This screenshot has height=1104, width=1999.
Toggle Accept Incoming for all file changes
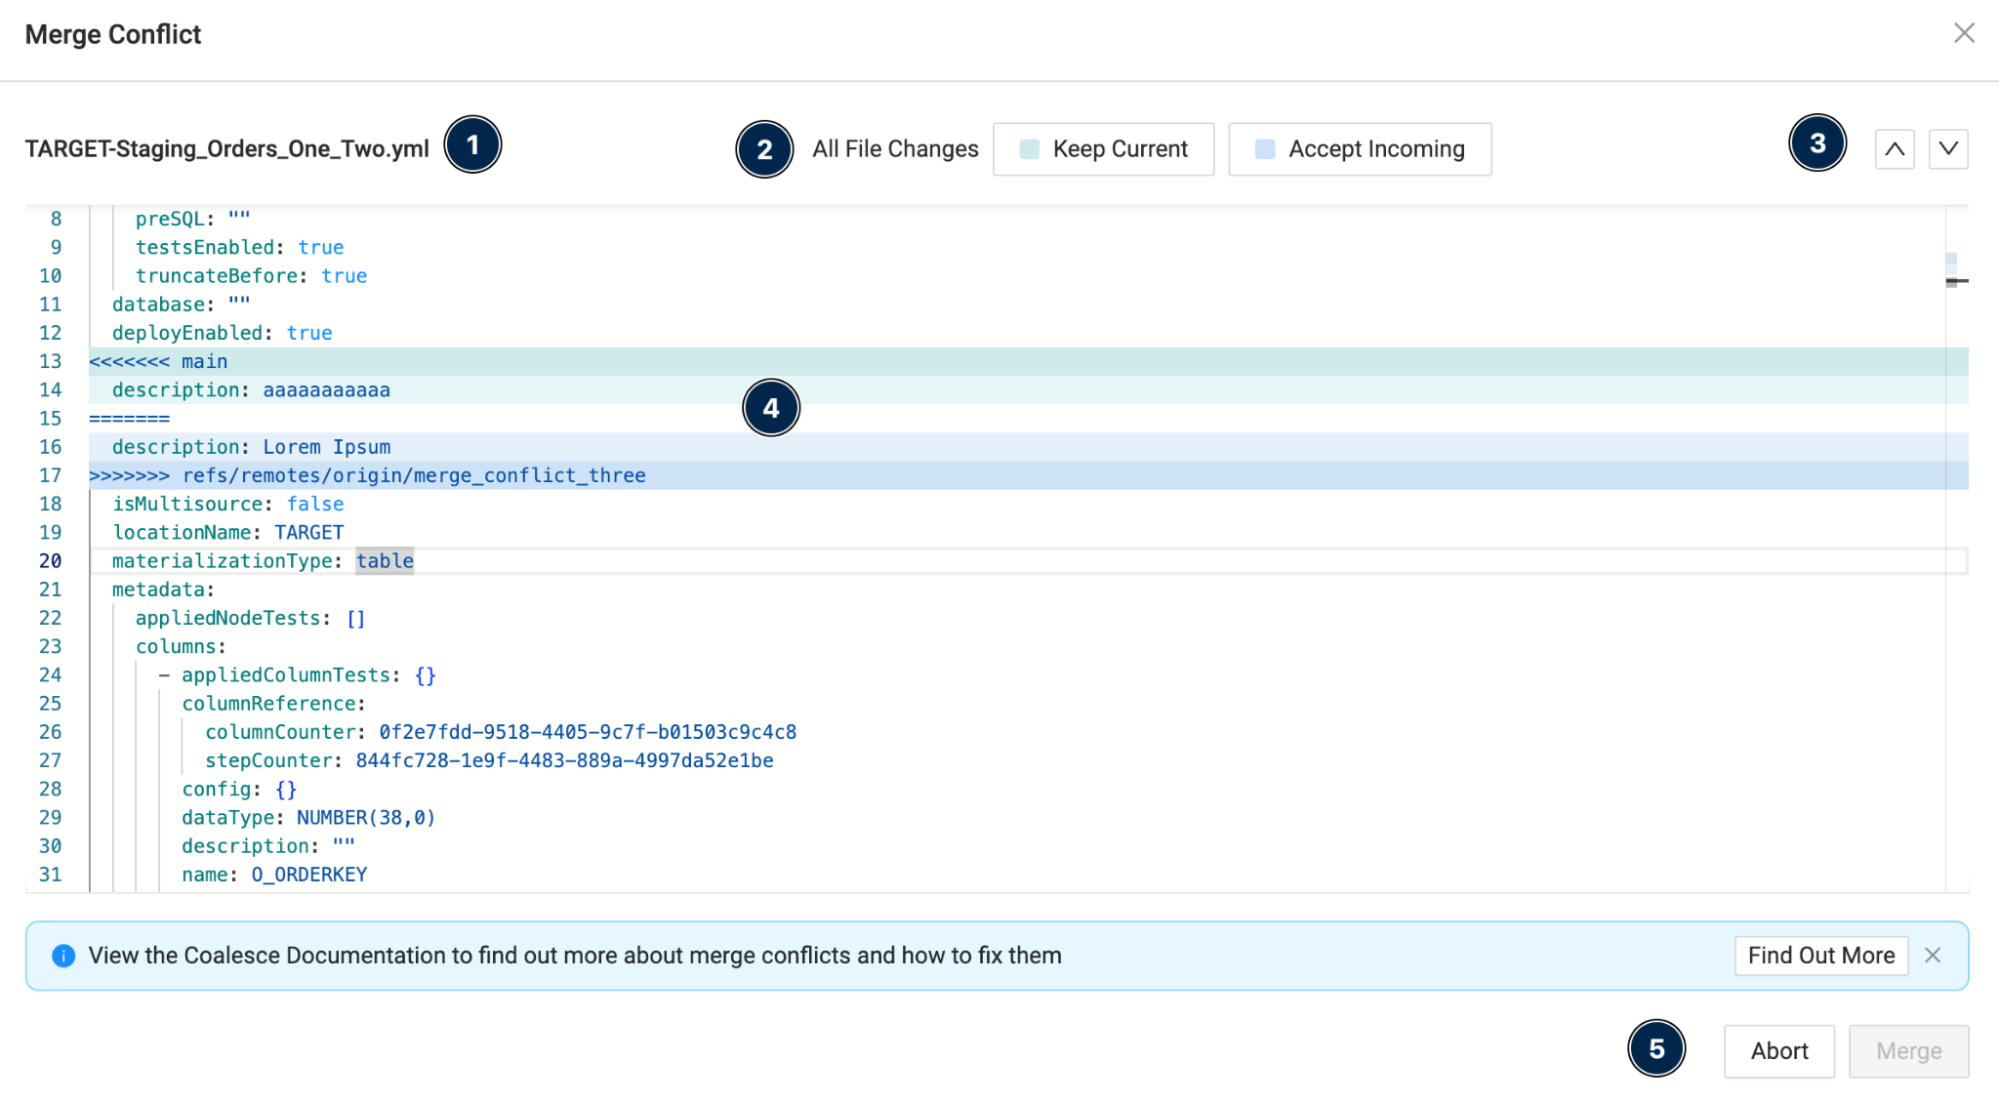pyautogui.click(x=1355, y=148)
